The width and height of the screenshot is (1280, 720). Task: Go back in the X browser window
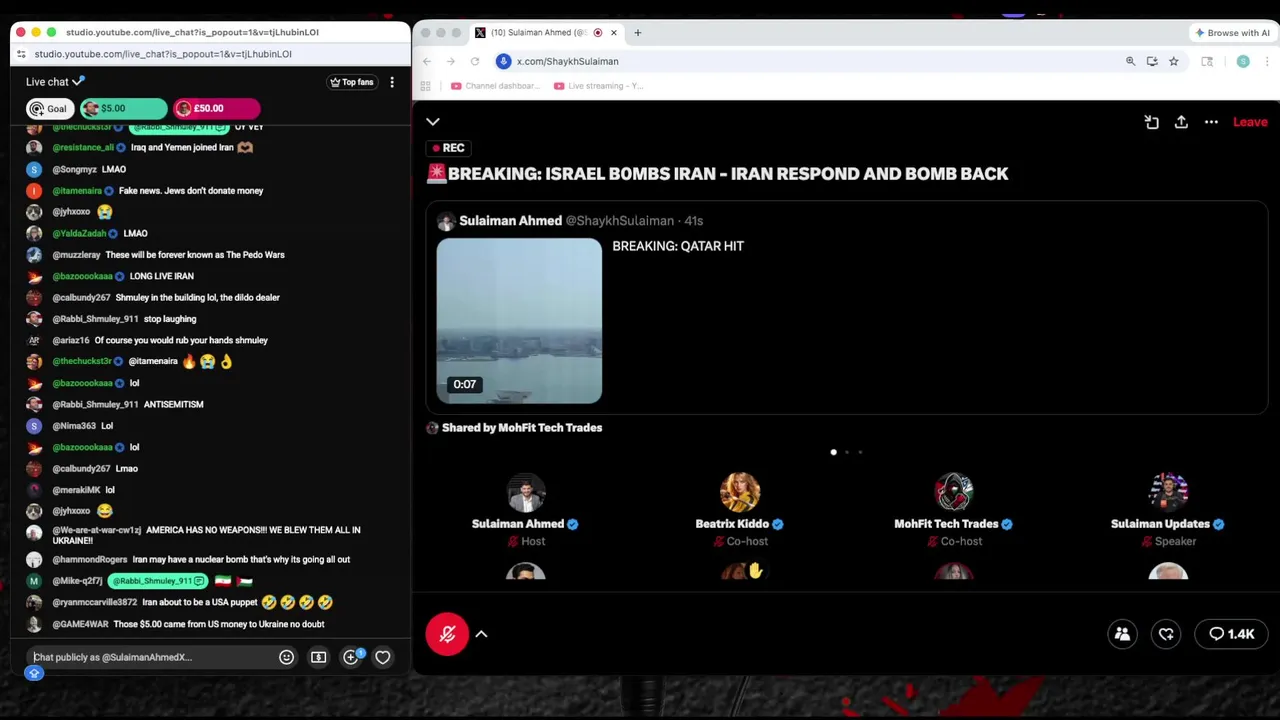click(x=427, y=61)
